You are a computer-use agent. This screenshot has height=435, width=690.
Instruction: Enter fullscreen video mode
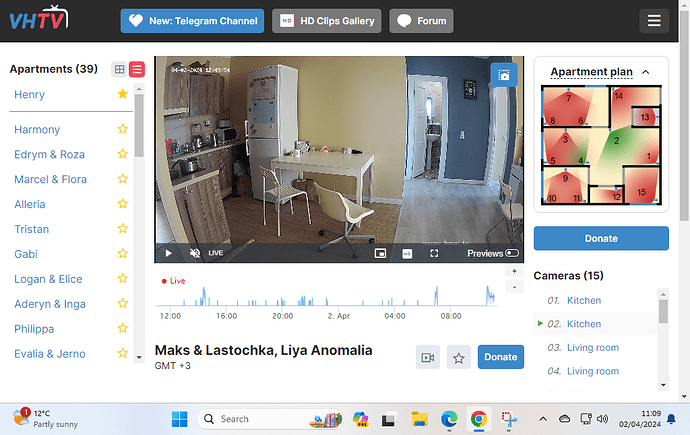433,254
